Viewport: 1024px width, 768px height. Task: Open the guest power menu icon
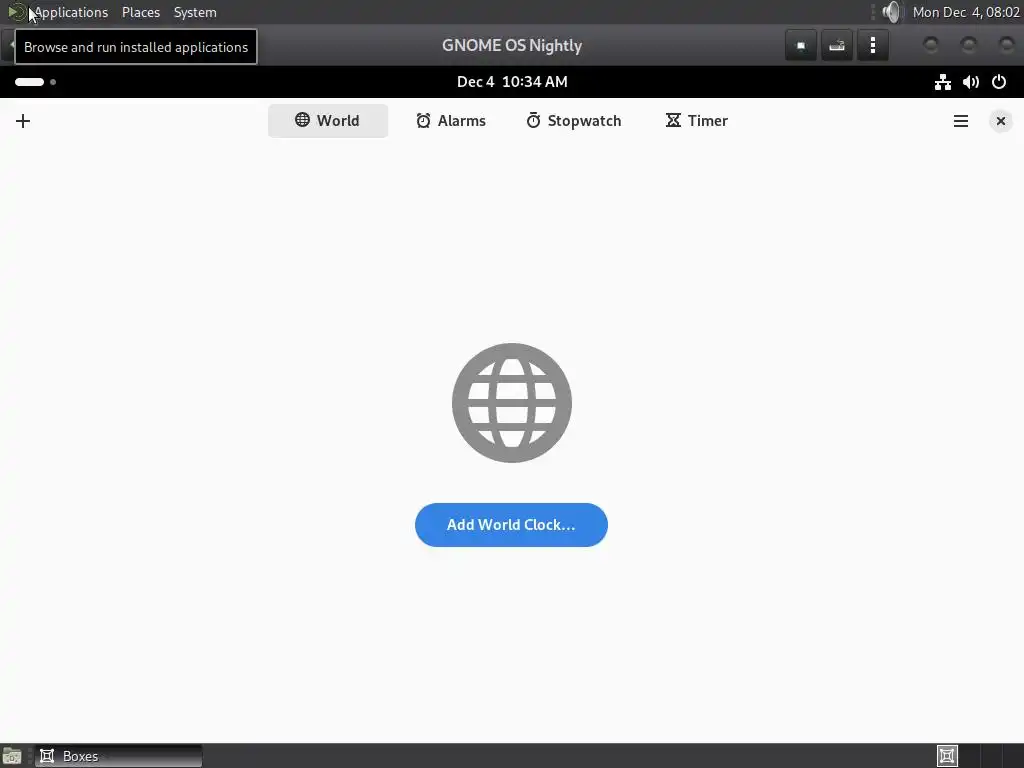[999, 82]
